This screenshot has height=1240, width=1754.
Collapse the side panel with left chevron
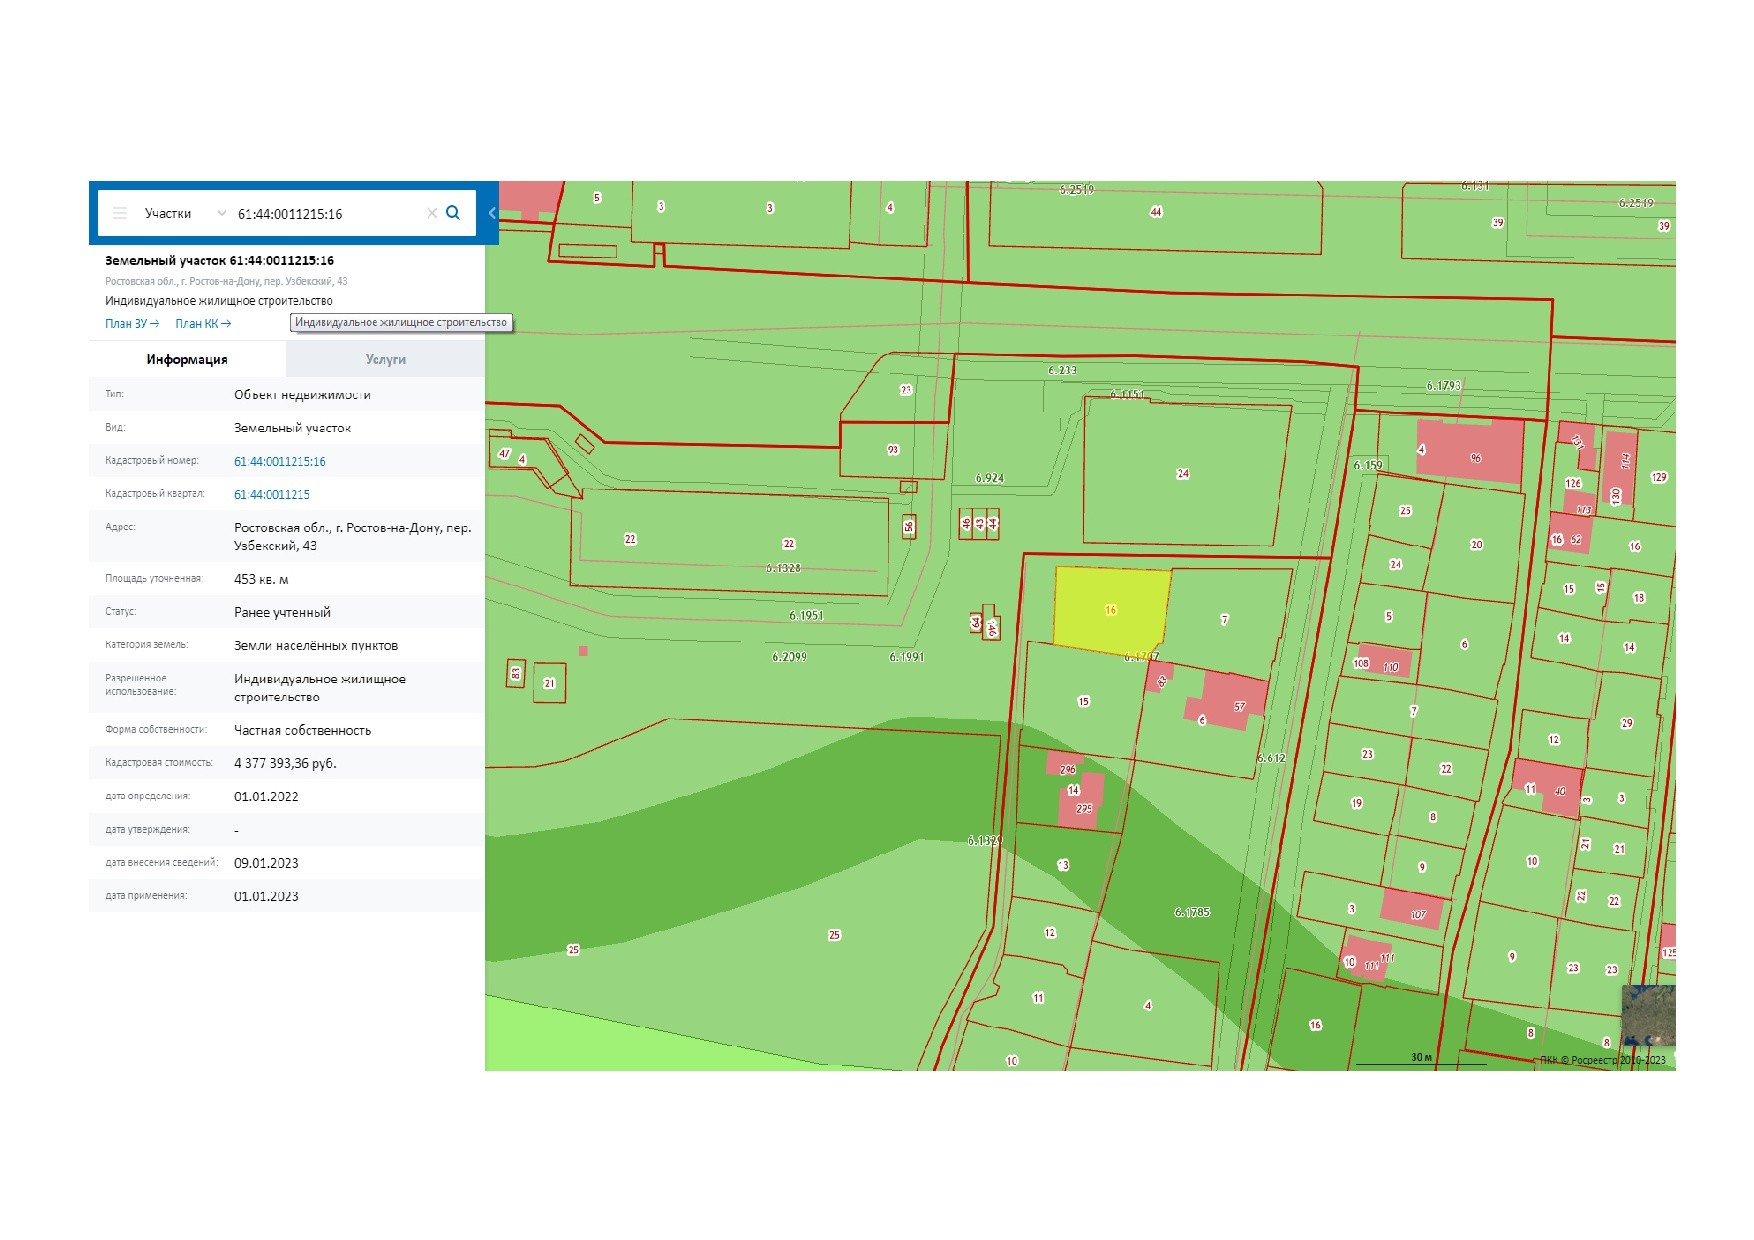(492, 213)
